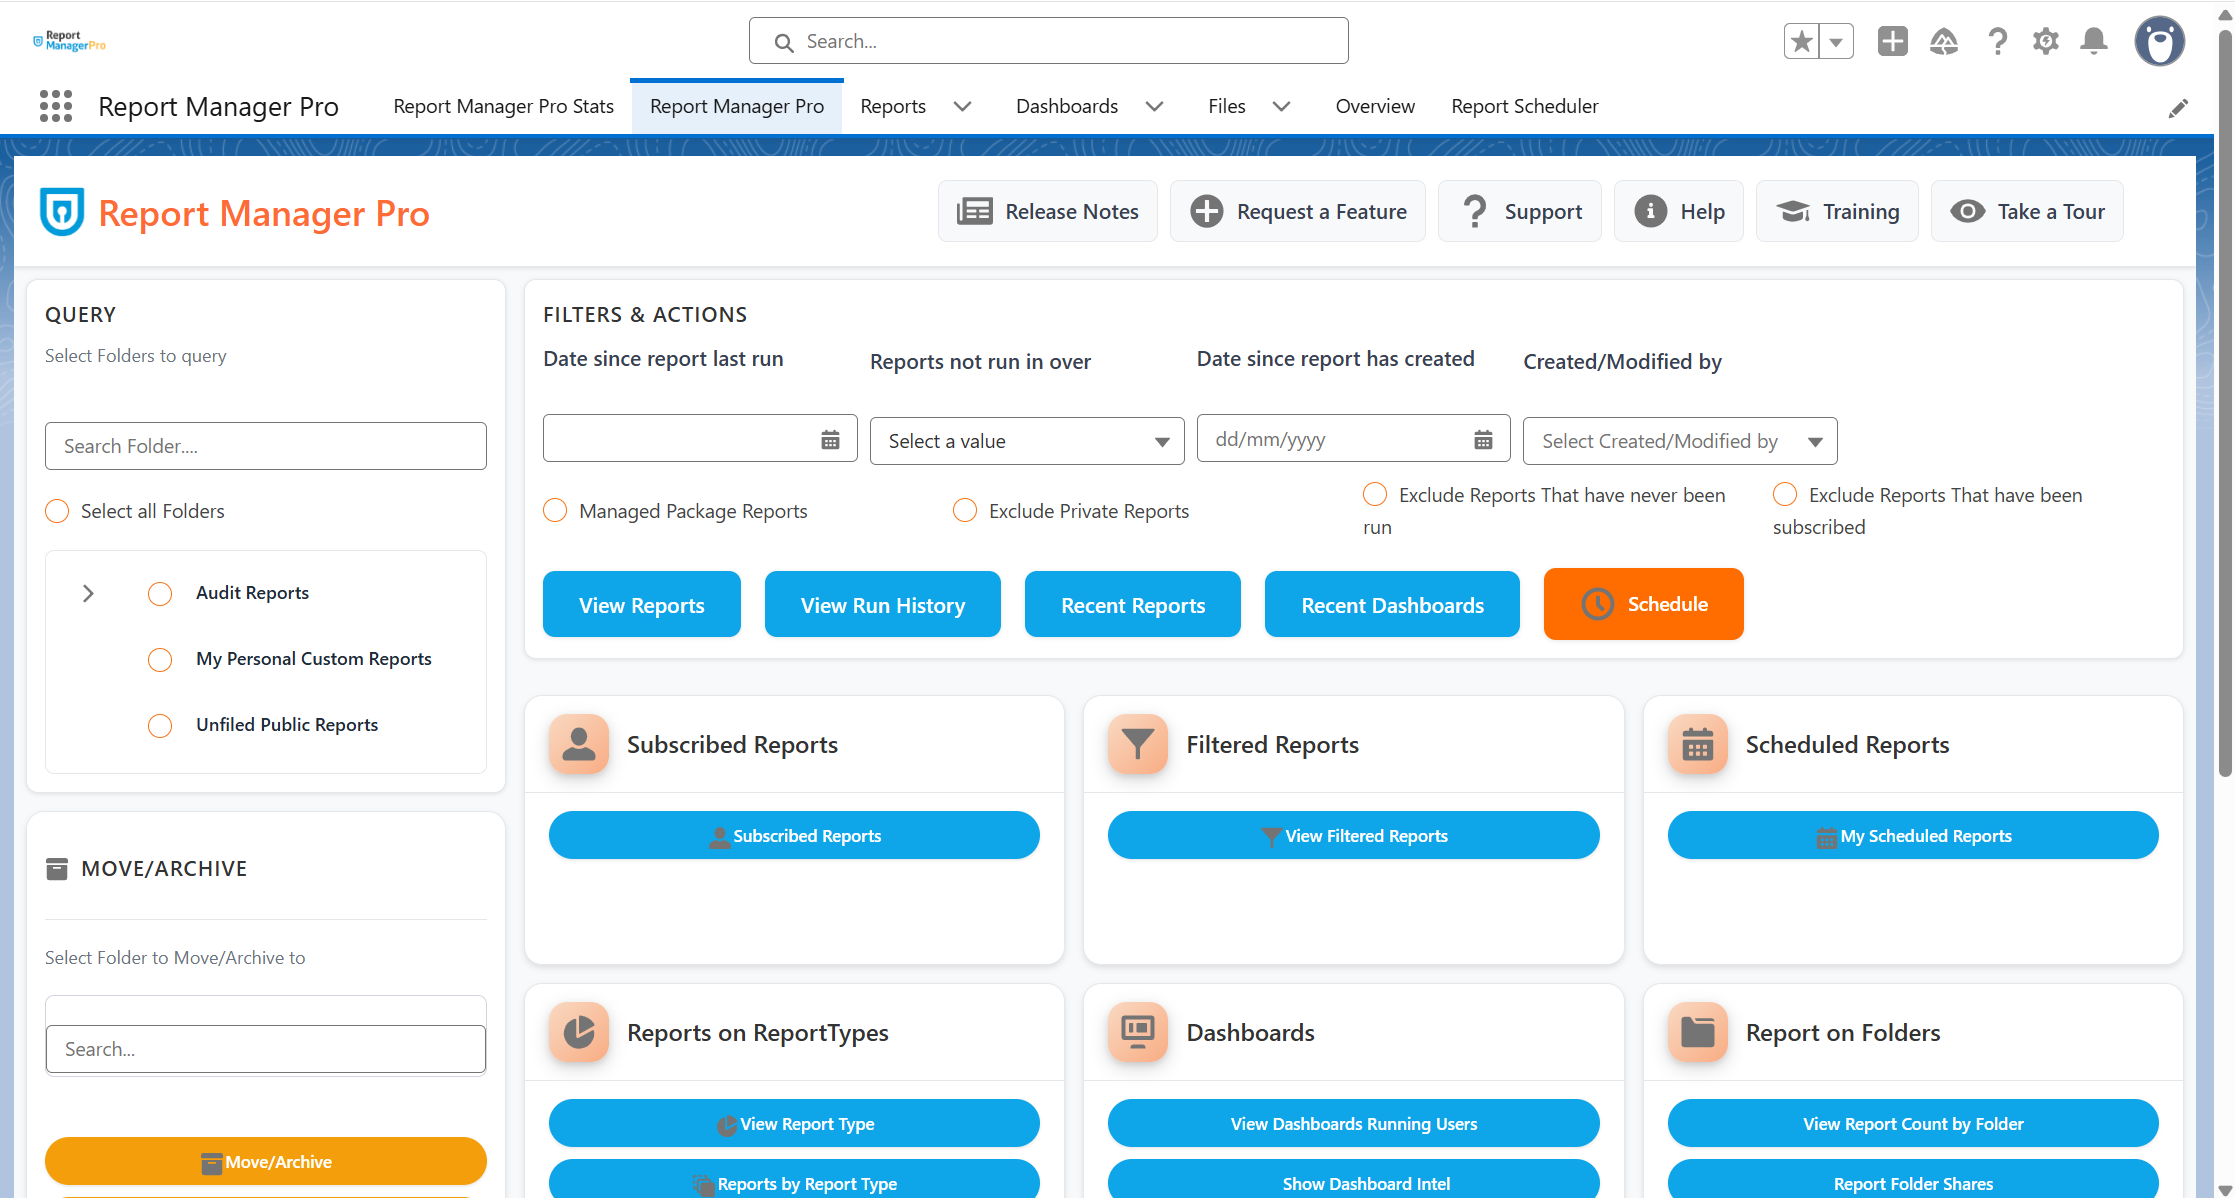Screen dimensions: 2235x1198
Task: Click the Subscribed Reports card person icon
Action: pyautogui.click(x=579, y=744)
